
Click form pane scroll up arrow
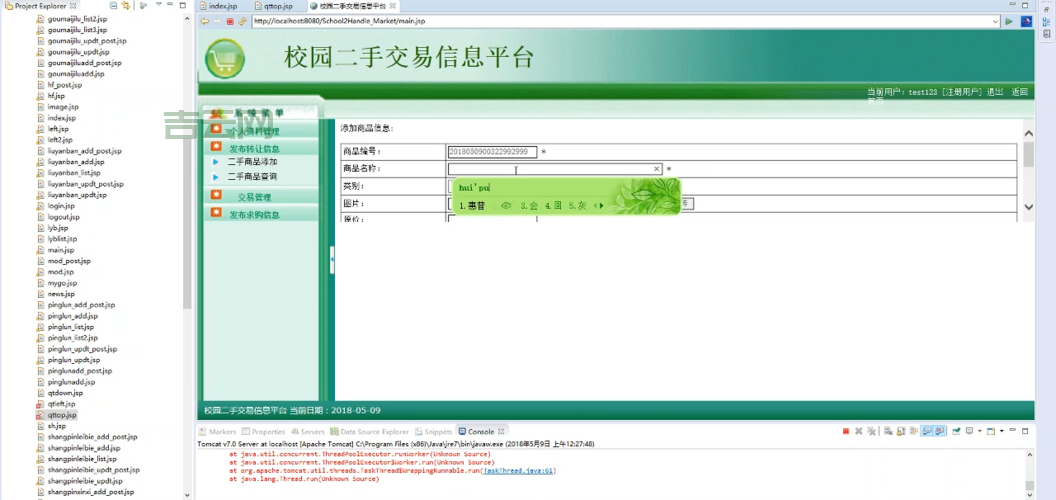1028,134
